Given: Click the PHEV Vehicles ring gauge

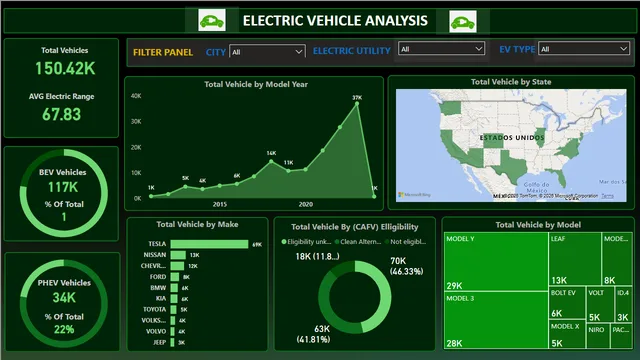Looking at the screenshot, I should (64, 303).
